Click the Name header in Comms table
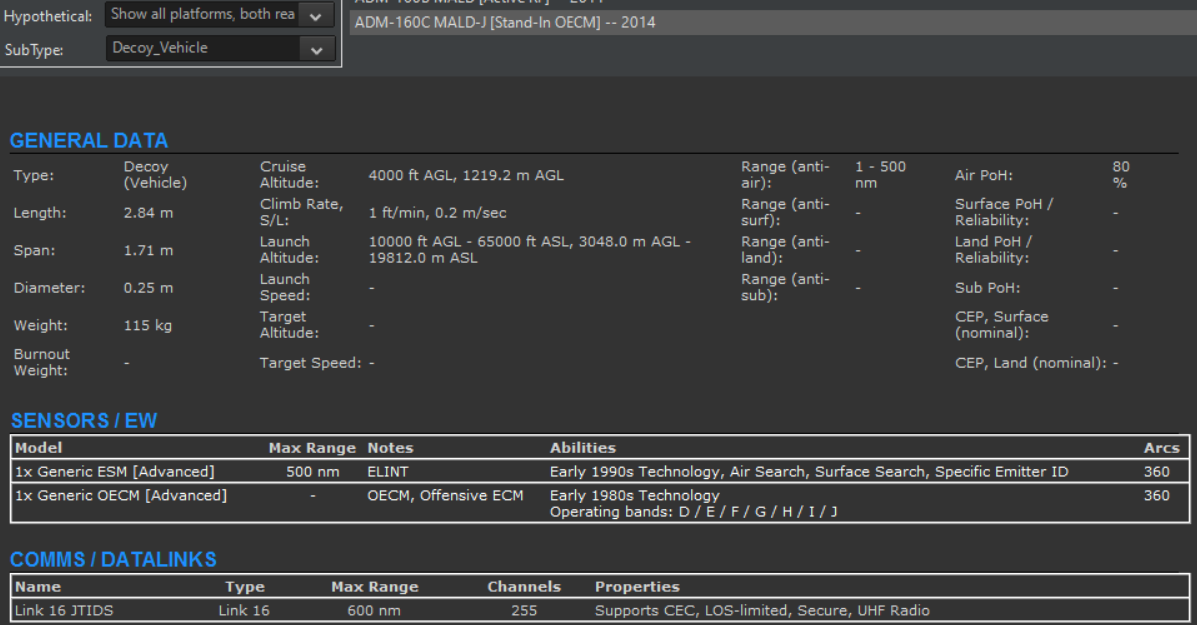Screen dimensions: 1197x625 pos(37,587)
